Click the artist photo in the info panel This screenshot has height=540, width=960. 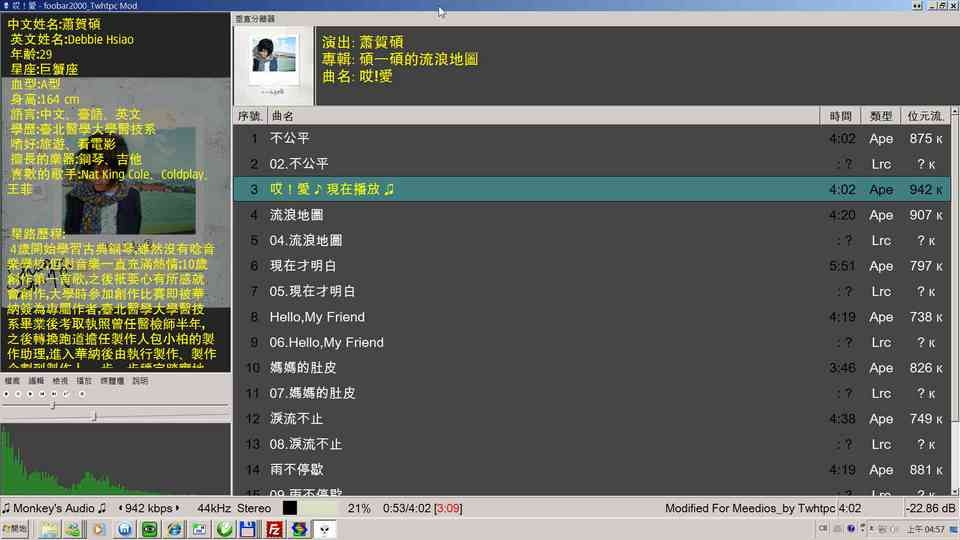click(x=130, y=181)
